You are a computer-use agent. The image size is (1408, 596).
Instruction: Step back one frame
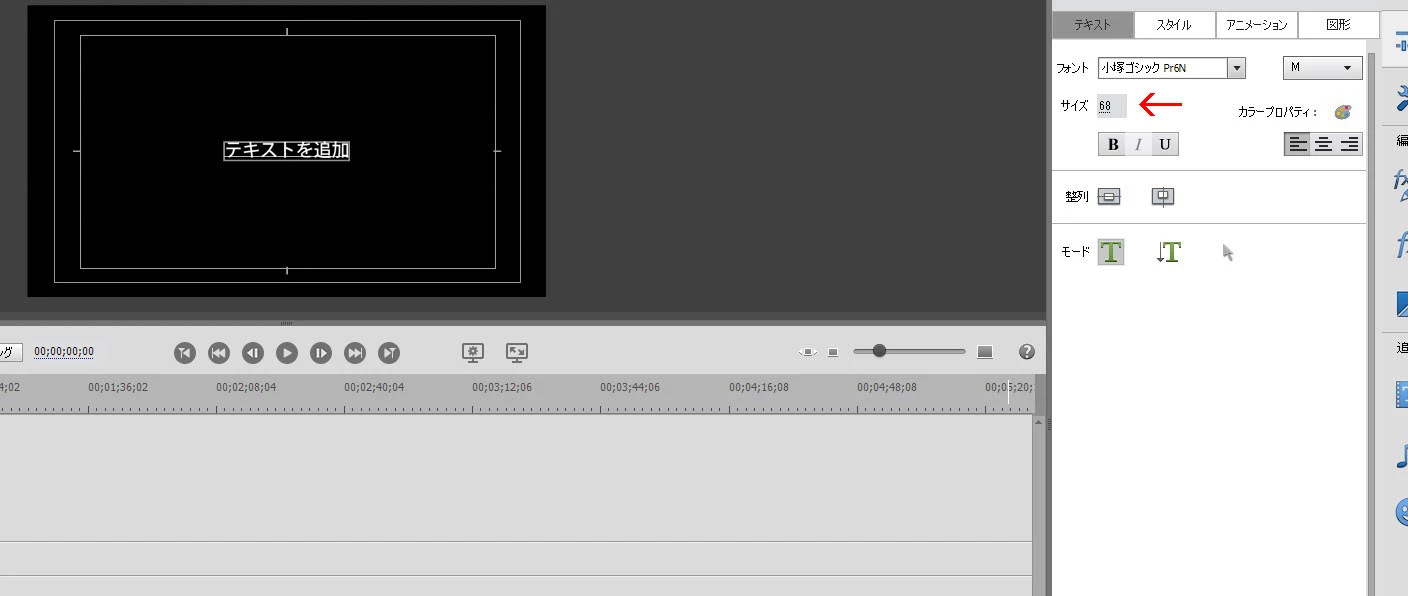[253, 352]
